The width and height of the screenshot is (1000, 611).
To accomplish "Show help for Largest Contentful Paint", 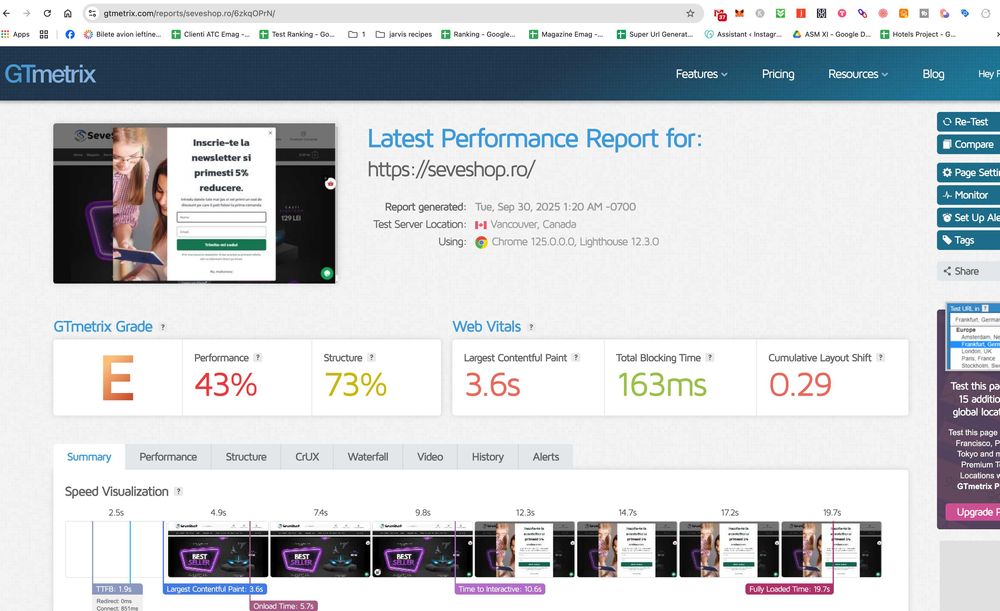I will 575,357.
